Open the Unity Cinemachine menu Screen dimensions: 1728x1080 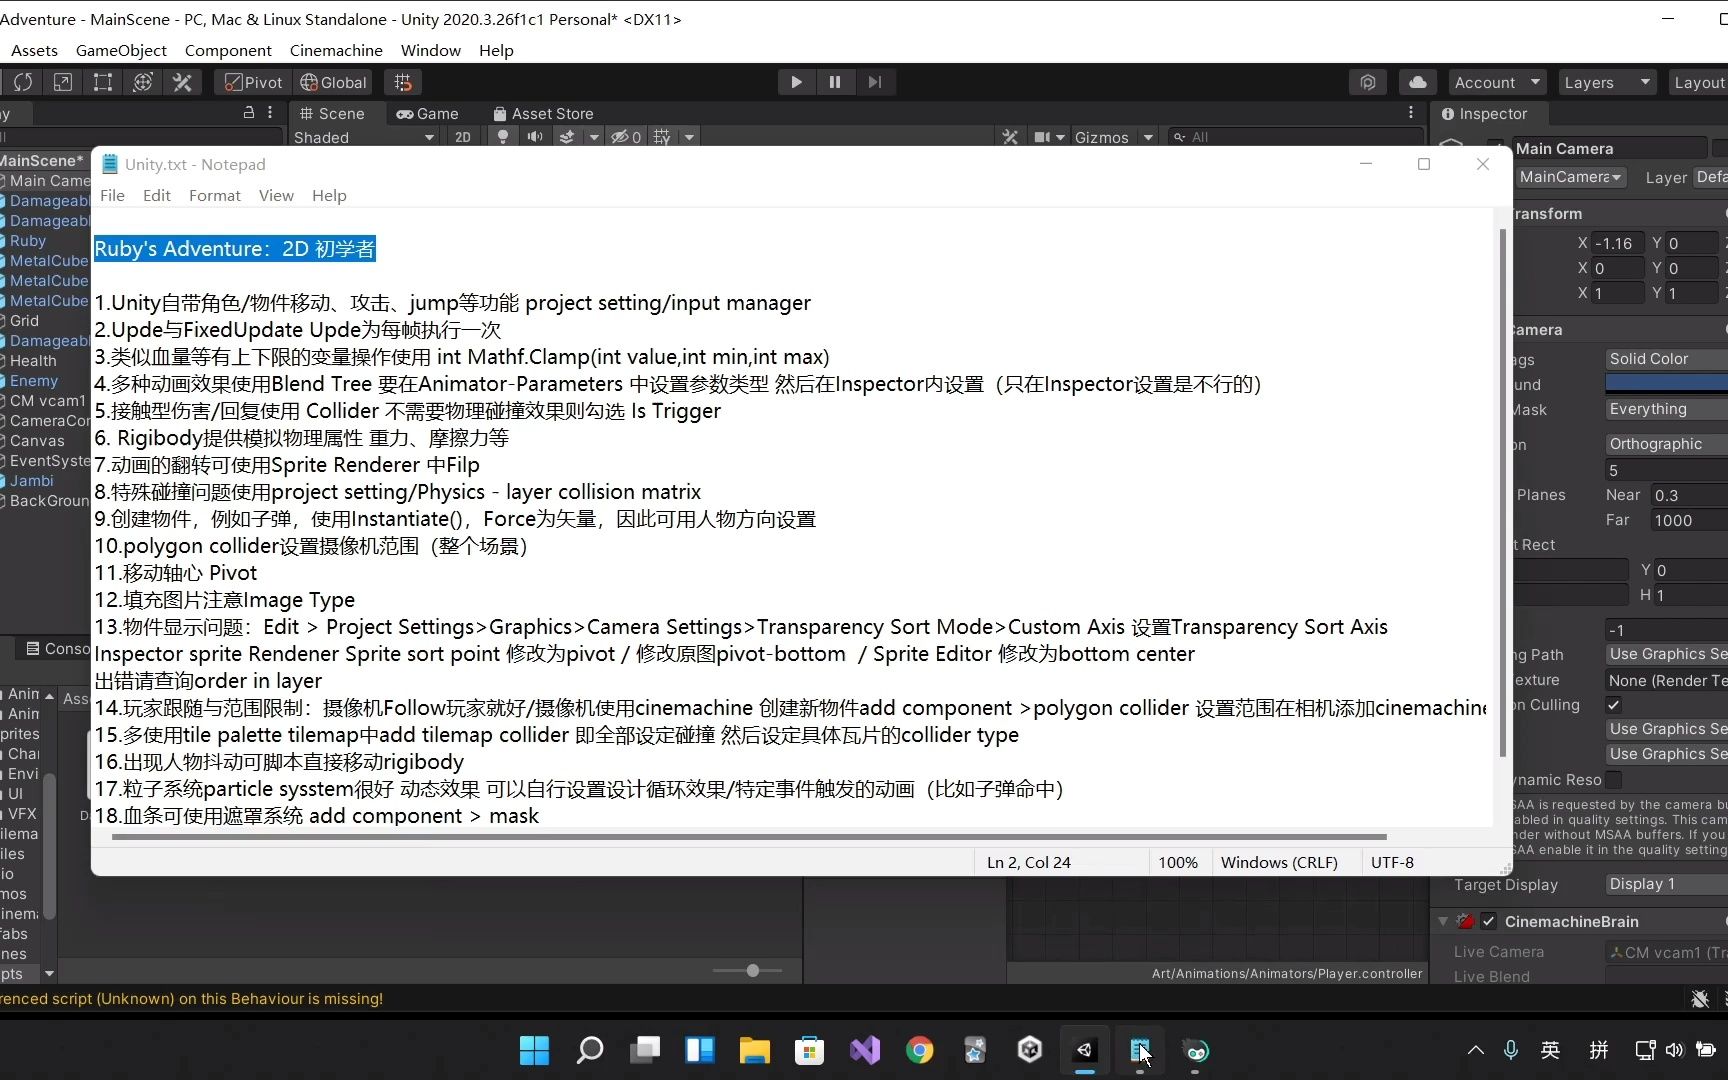click(336, 50)
